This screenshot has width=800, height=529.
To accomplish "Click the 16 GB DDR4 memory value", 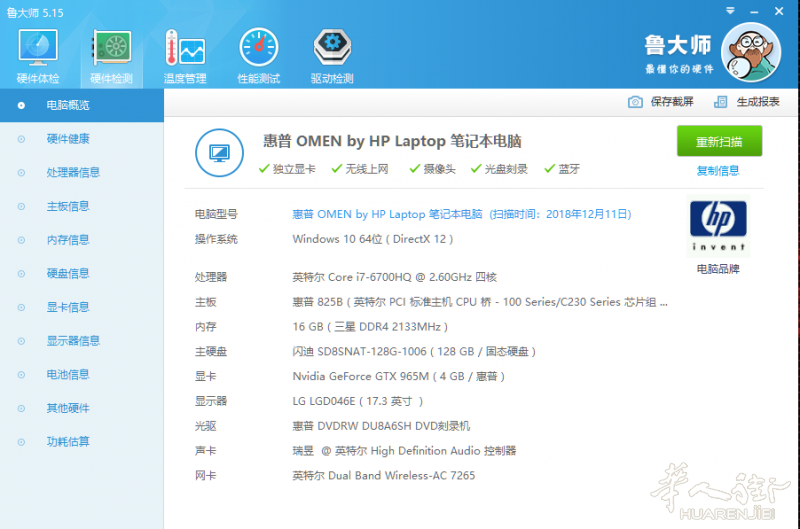I will tap(370, 327).
